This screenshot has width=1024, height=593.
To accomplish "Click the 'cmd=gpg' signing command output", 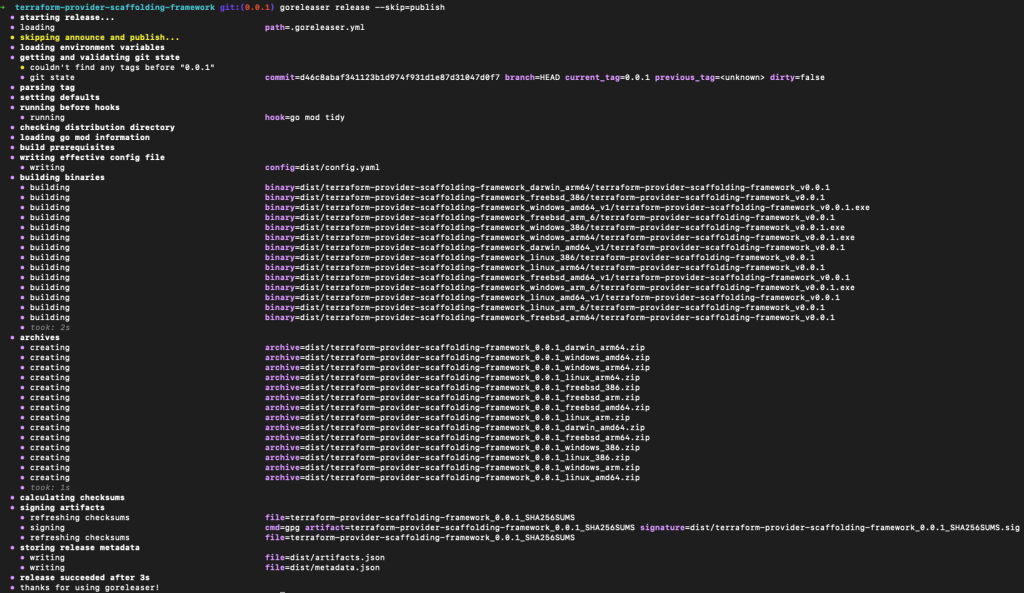I will (280, 527).
